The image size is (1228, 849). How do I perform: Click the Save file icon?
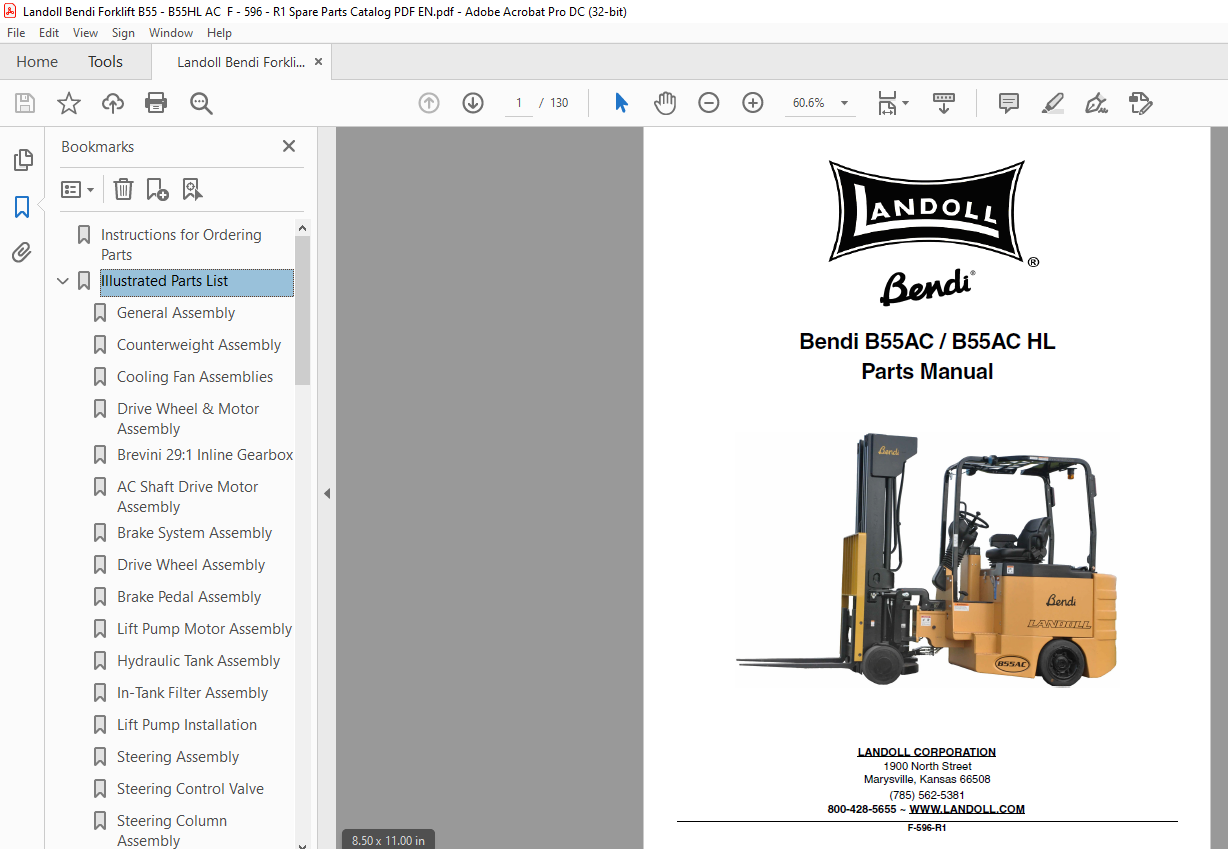tap(25, 103)
